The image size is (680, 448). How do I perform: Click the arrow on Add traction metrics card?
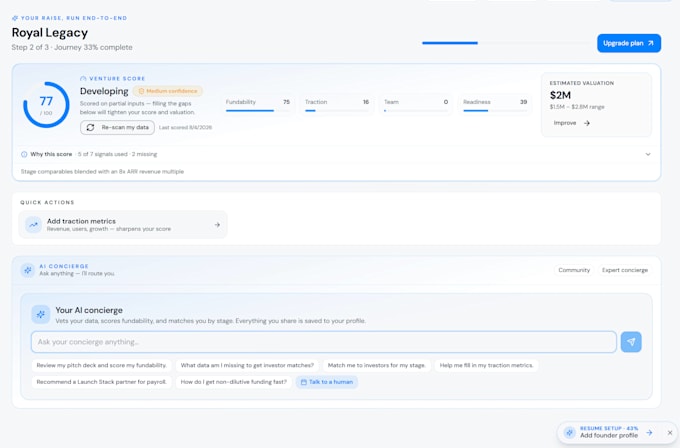217,225
